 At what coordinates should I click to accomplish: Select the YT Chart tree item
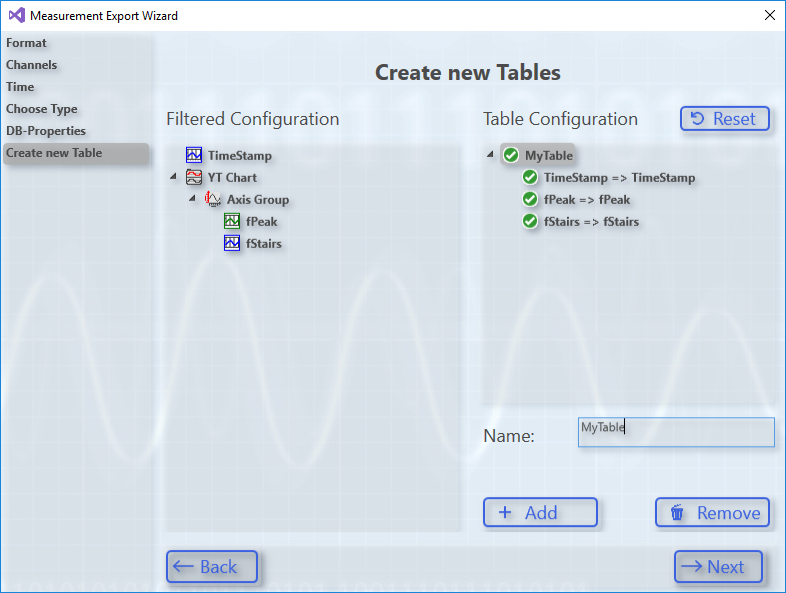[232, 178]
